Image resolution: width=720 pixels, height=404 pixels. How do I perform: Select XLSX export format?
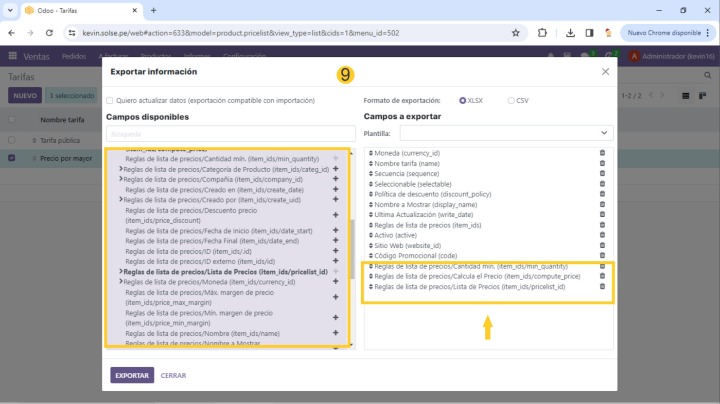(x=463, y=101)
